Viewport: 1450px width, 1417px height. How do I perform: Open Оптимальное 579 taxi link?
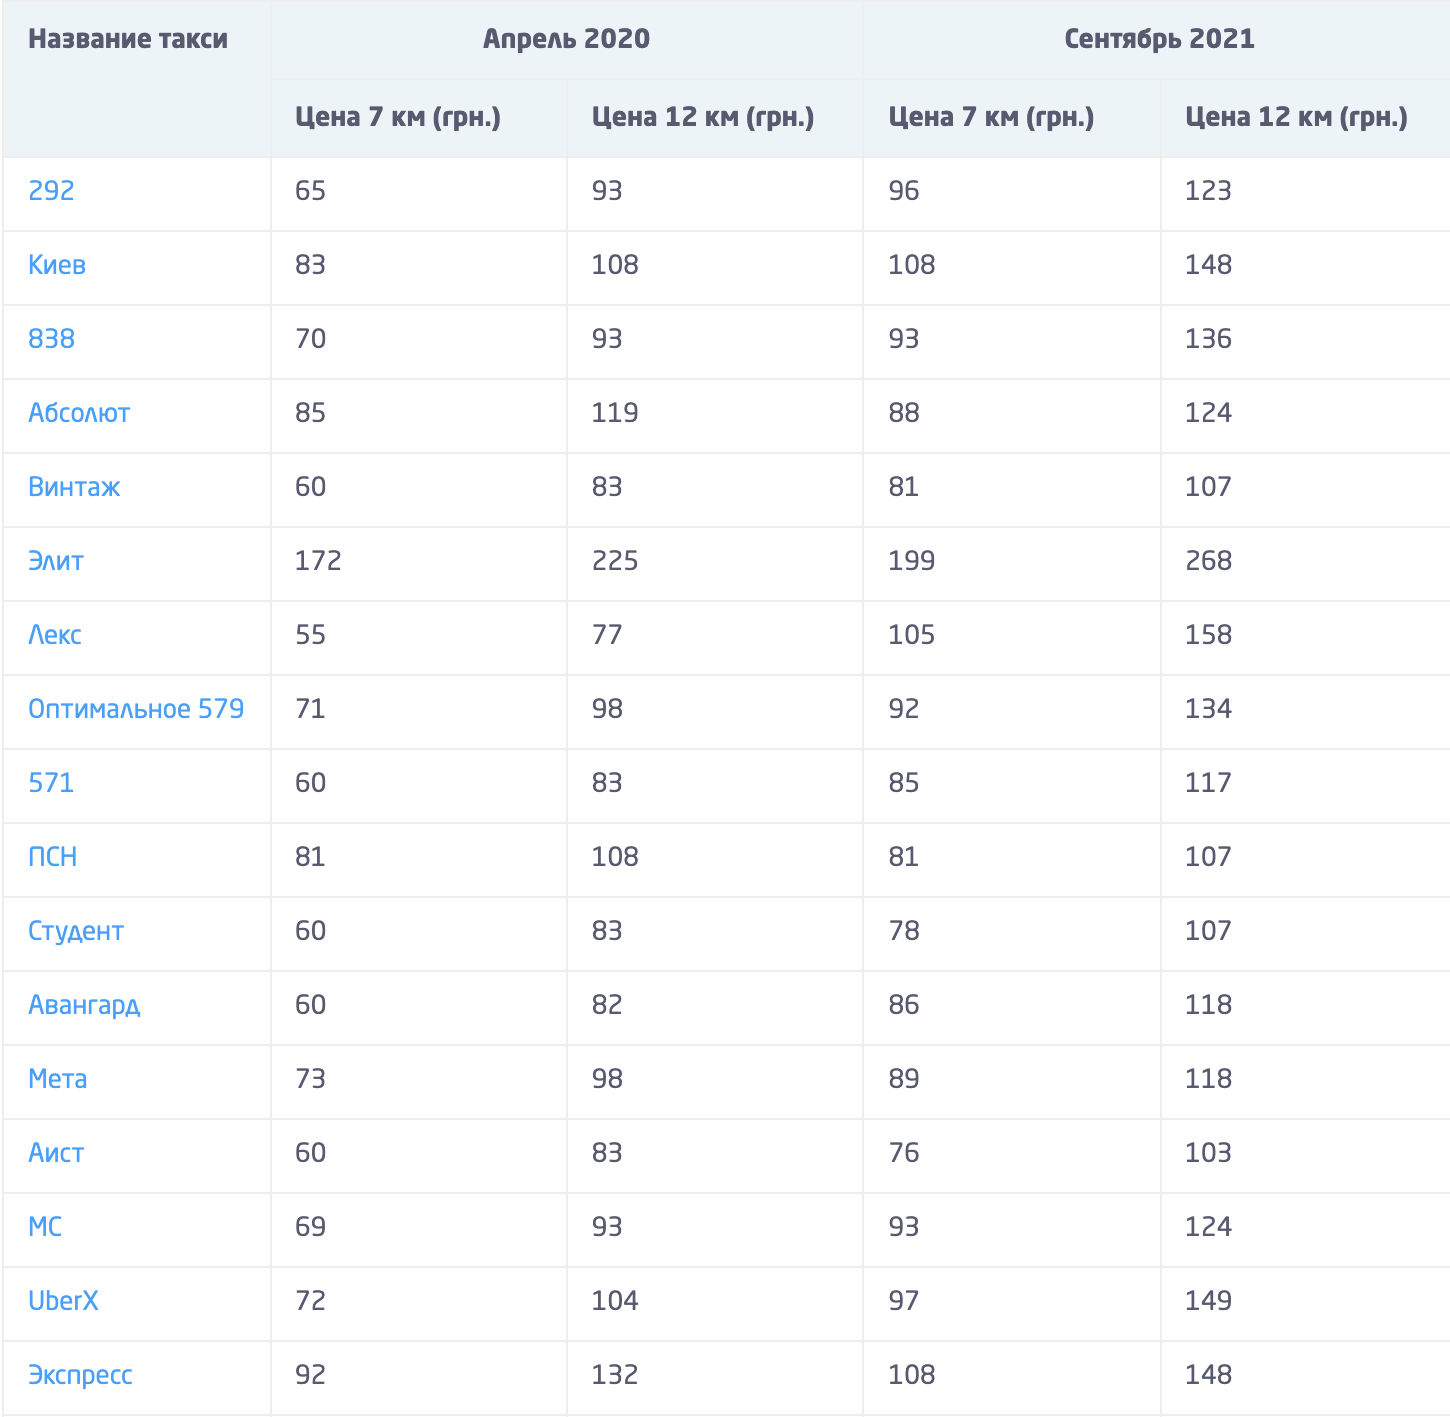pyautogui.click(x=136, y=708)
